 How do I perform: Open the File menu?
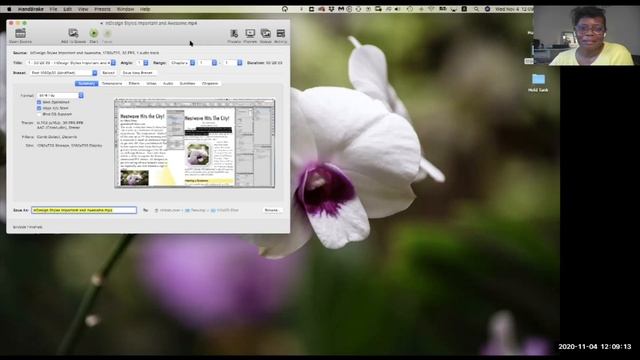[x=53, y=9]
